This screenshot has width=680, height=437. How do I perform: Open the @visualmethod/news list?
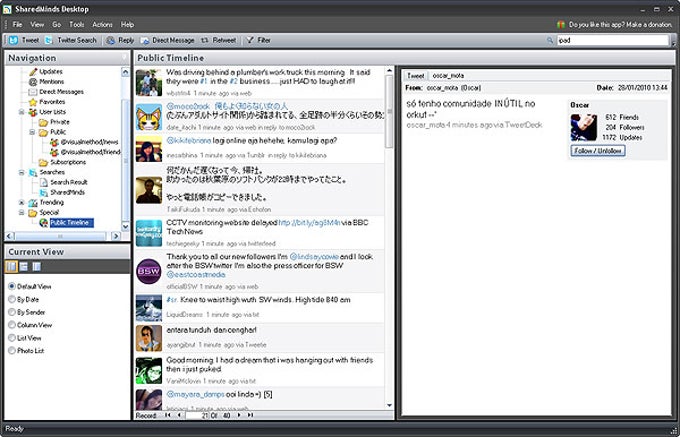(84, 142)
